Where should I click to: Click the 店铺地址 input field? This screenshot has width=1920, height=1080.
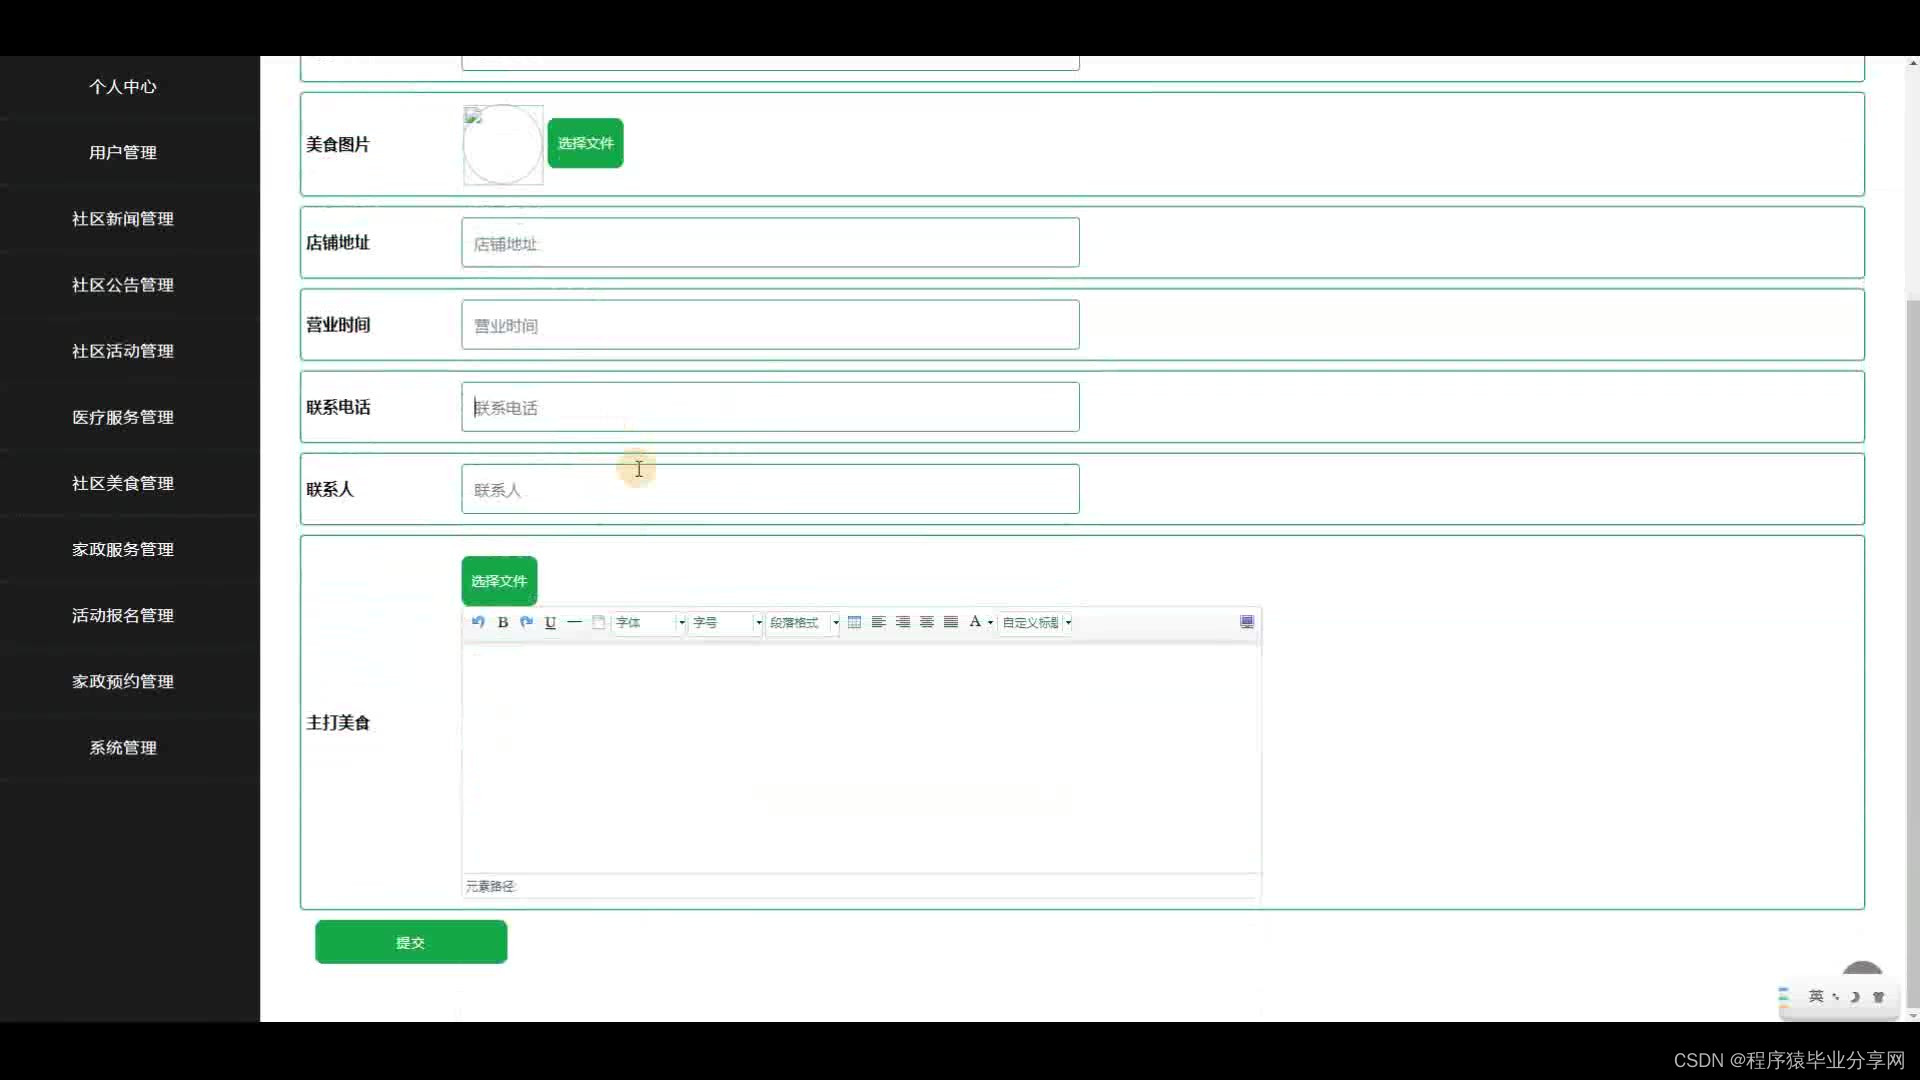coord(770,243)
